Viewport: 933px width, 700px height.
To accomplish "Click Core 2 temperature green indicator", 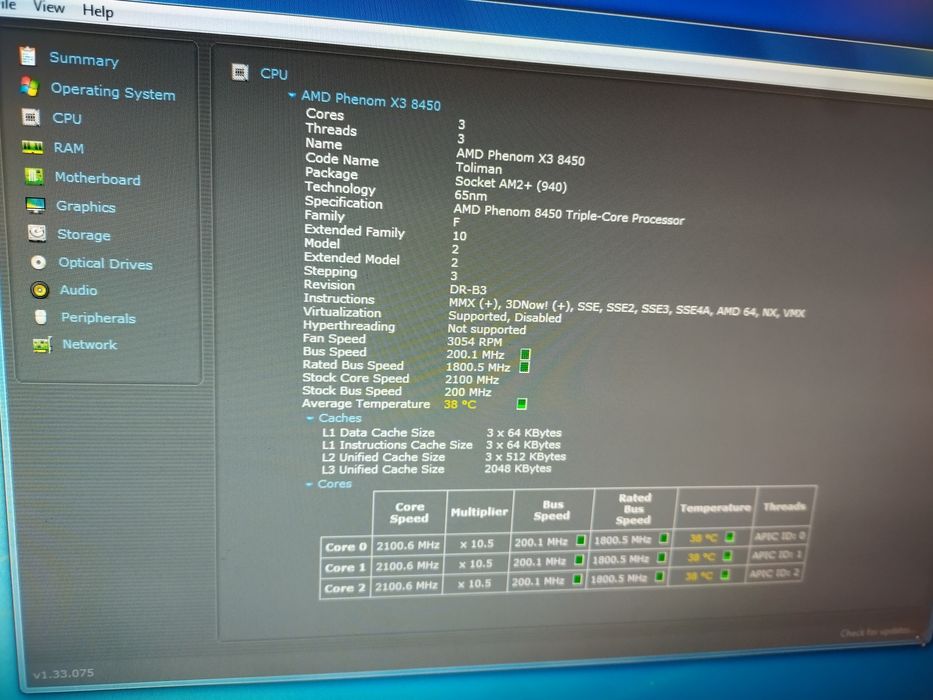I will [x=725, y=574].
